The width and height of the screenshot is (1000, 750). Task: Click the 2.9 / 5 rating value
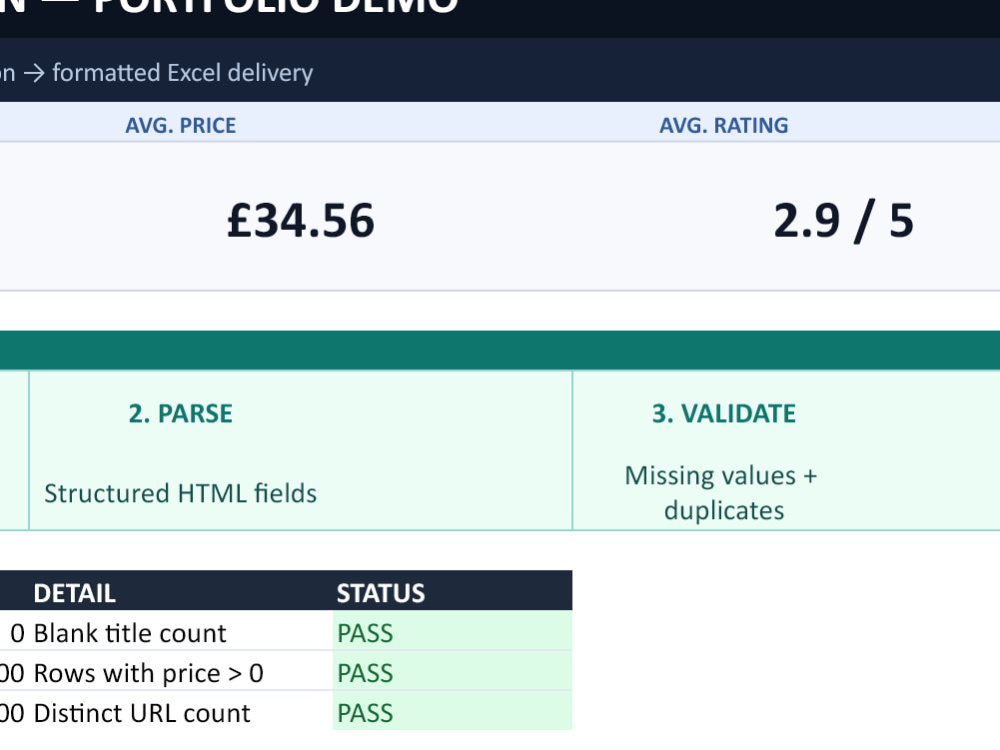843,221
